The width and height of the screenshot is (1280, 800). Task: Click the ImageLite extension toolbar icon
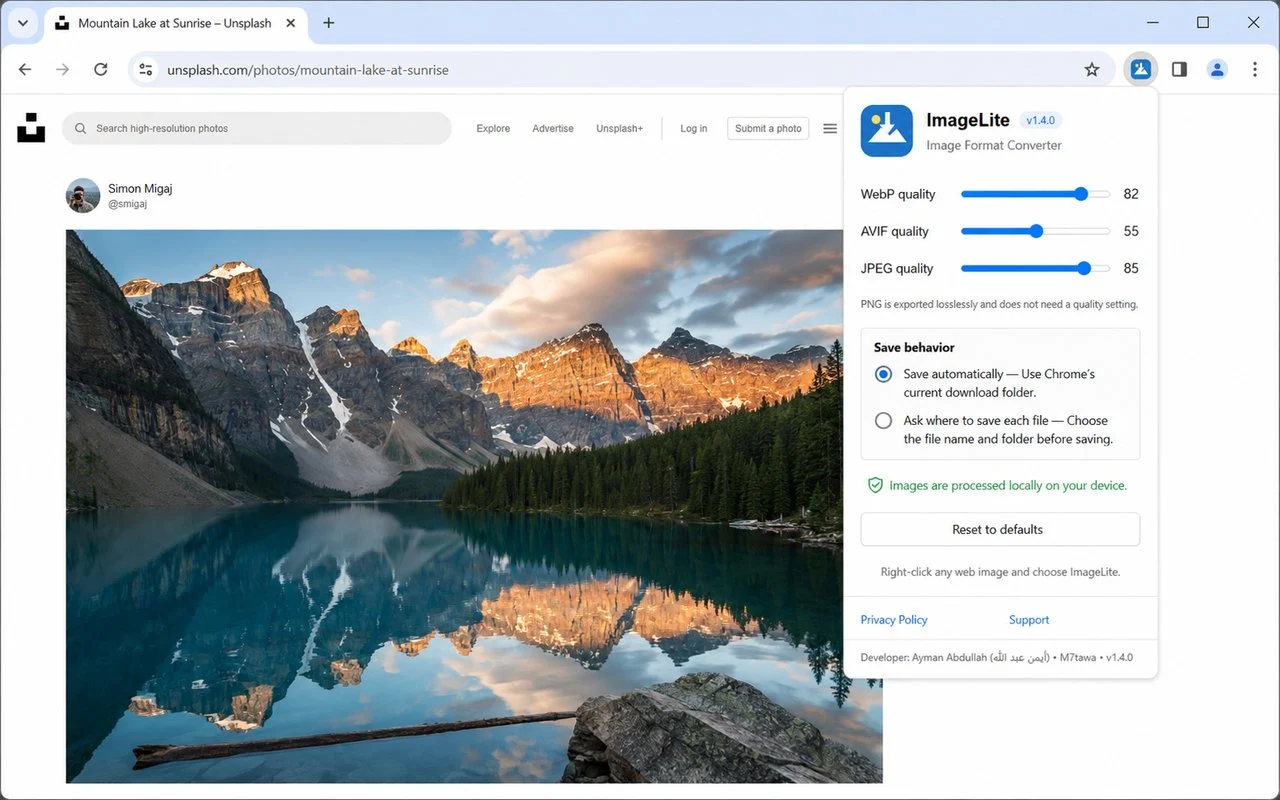1140,69
